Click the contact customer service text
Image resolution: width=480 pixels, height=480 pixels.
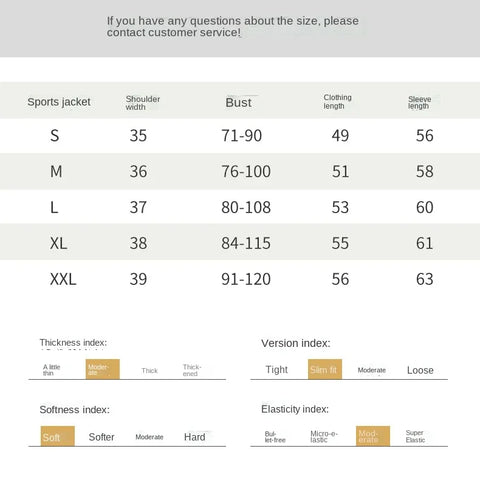173,33
